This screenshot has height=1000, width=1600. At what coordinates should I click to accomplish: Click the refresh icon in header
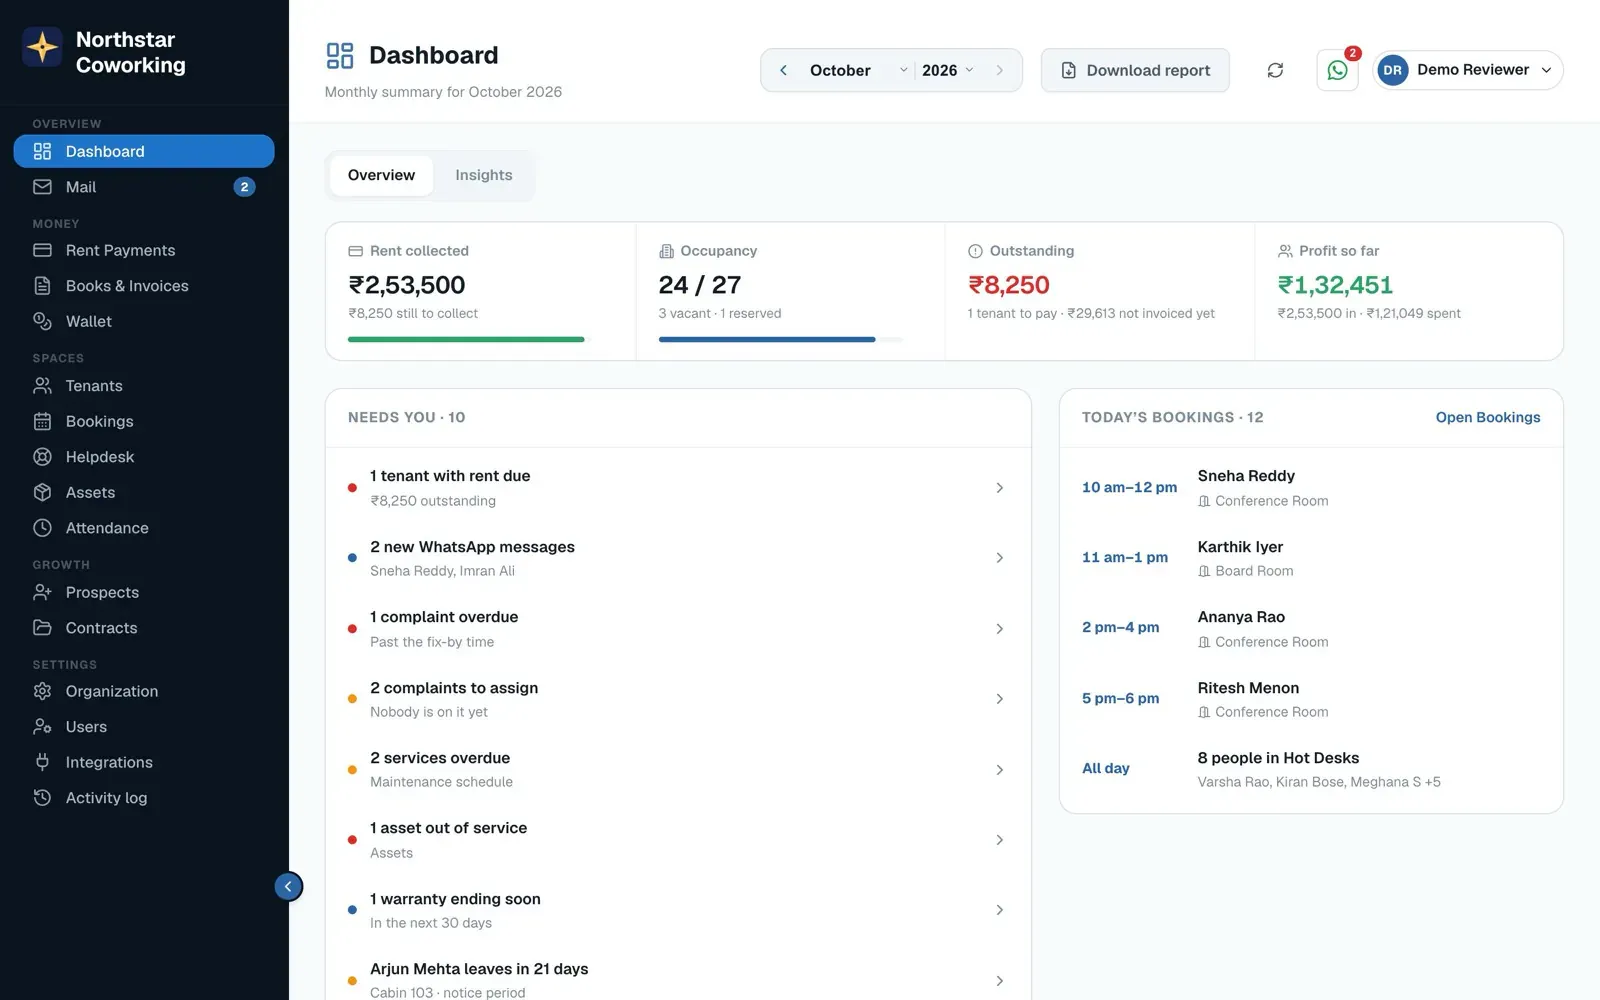(x=1275, y=70)
